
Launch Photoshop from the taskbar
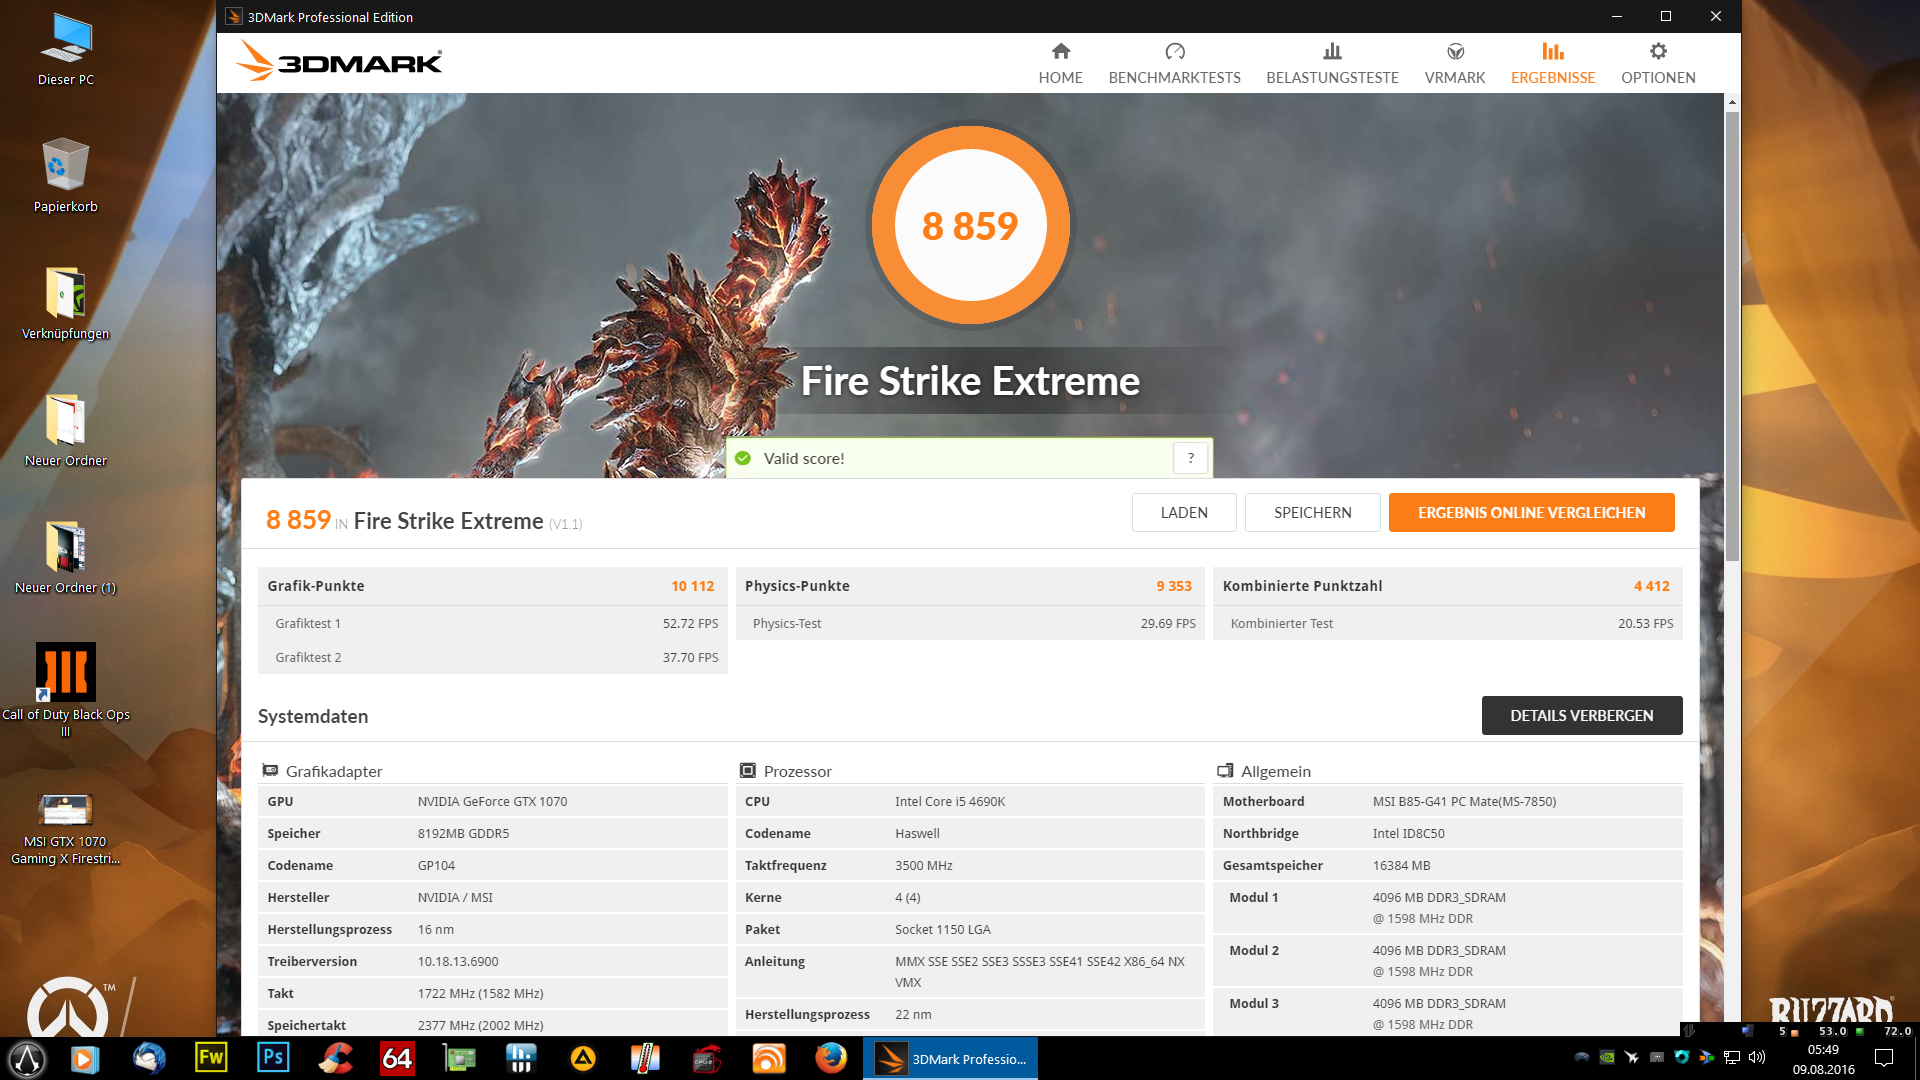(x=272, y=1058)
